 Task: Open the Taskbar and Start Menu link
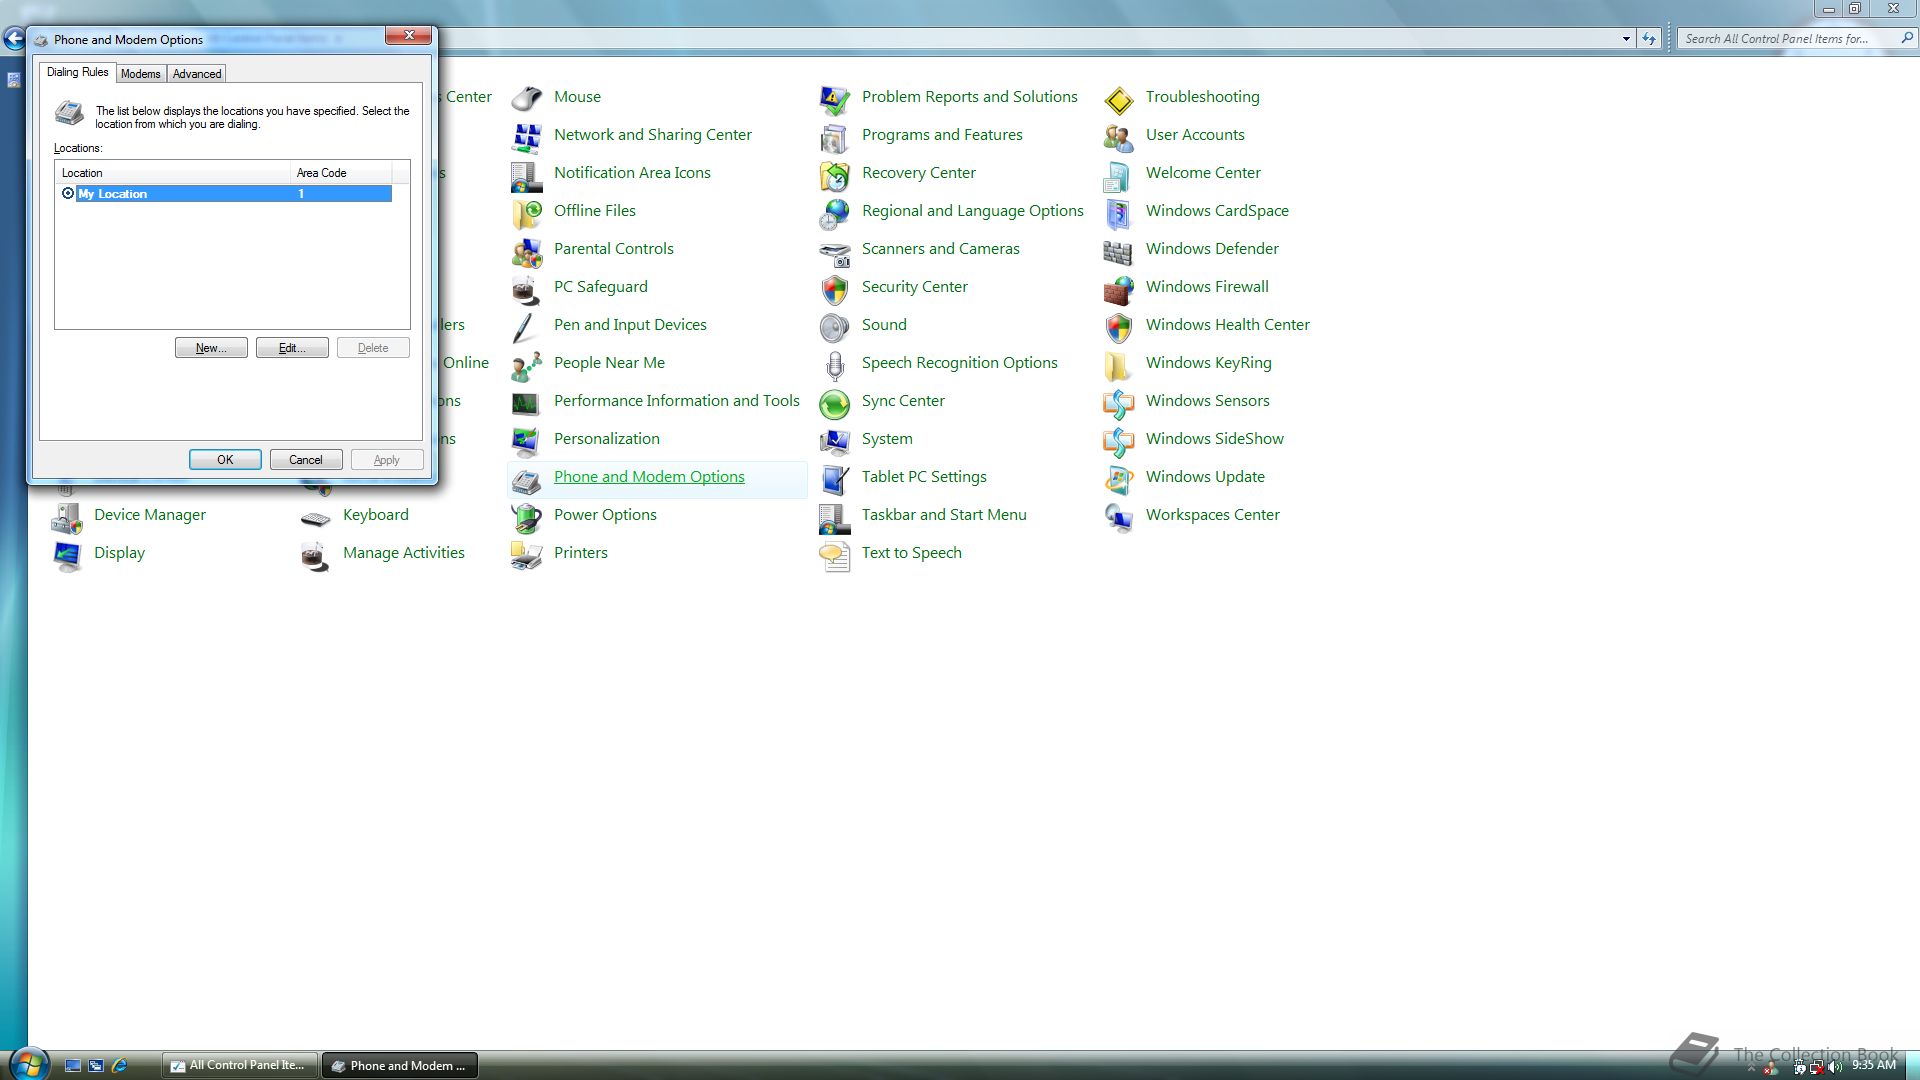944,515
